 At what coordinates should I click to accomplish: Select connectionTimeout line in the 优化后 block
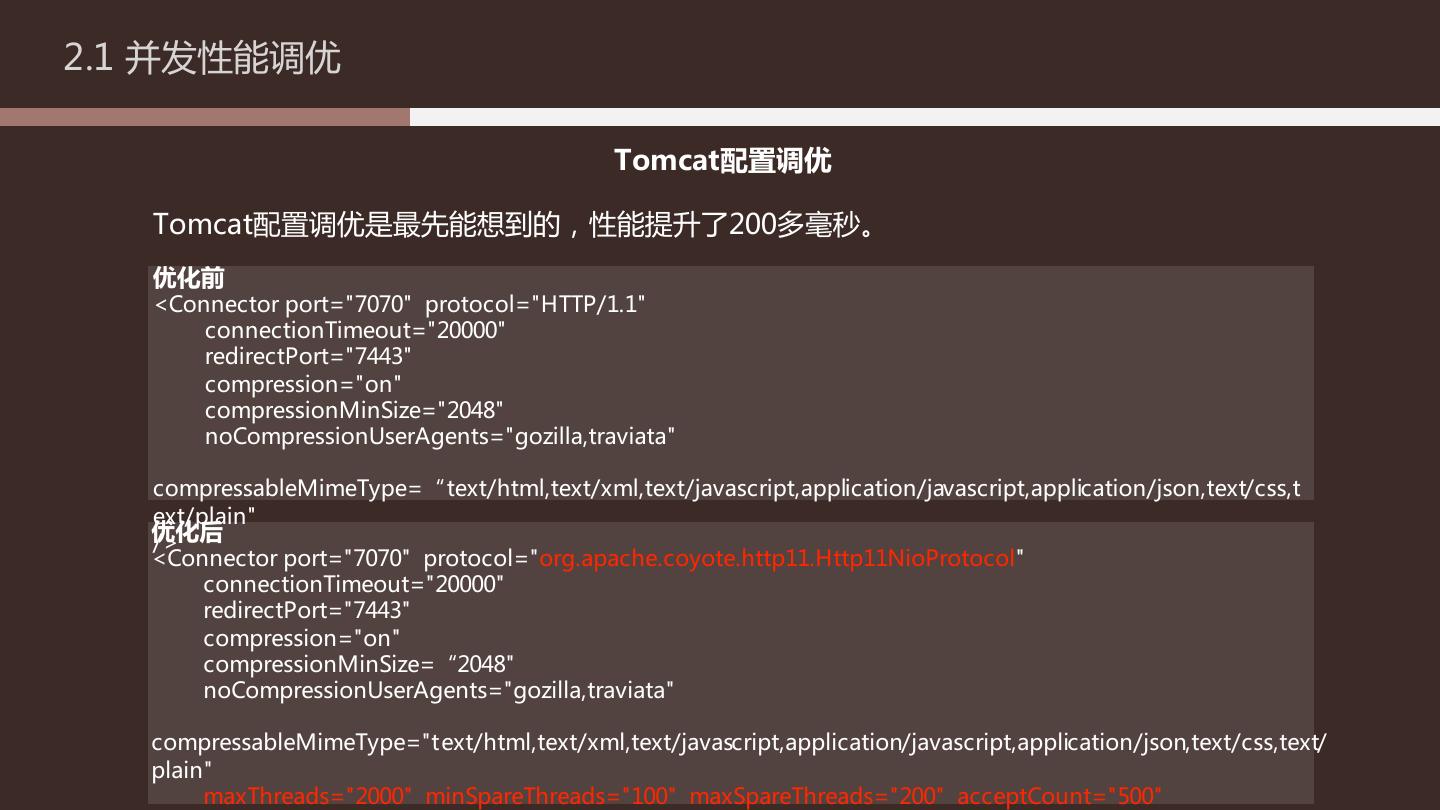[x=354, y=584]
